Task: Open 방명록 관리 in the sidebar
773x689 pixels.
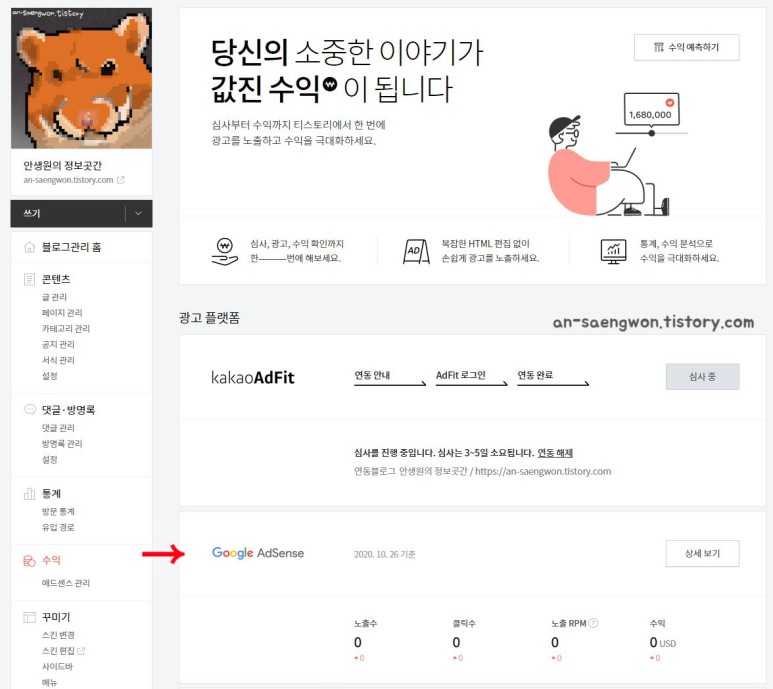Action: click(62, 443)
